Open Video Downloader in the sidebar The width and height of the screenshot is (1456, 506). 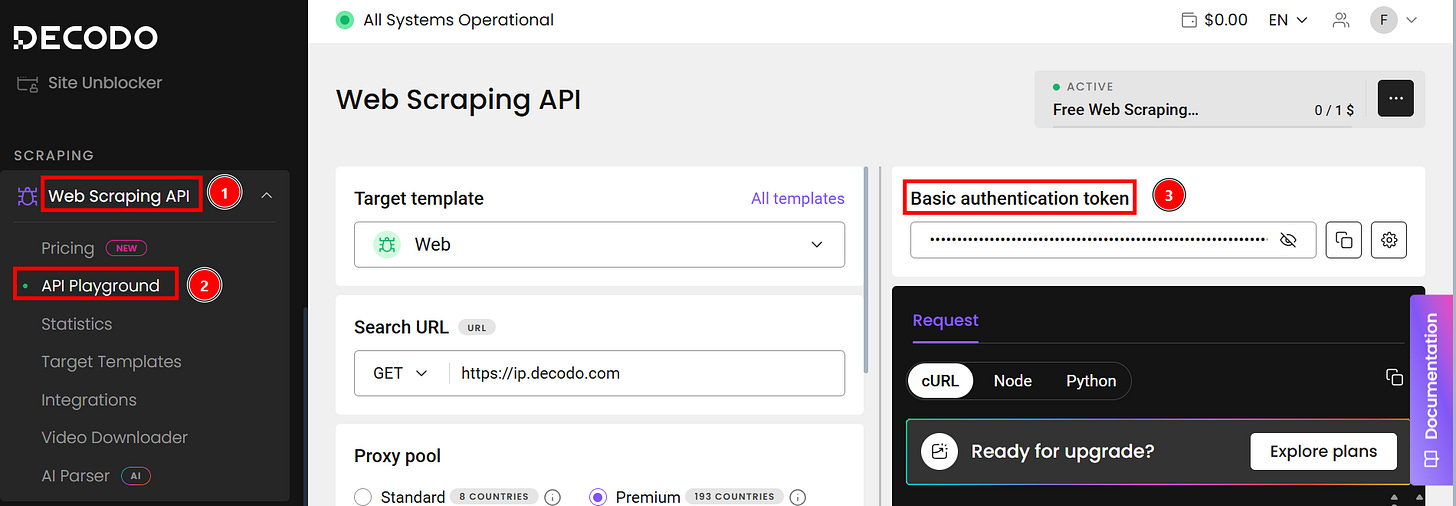tap(114, 438)
